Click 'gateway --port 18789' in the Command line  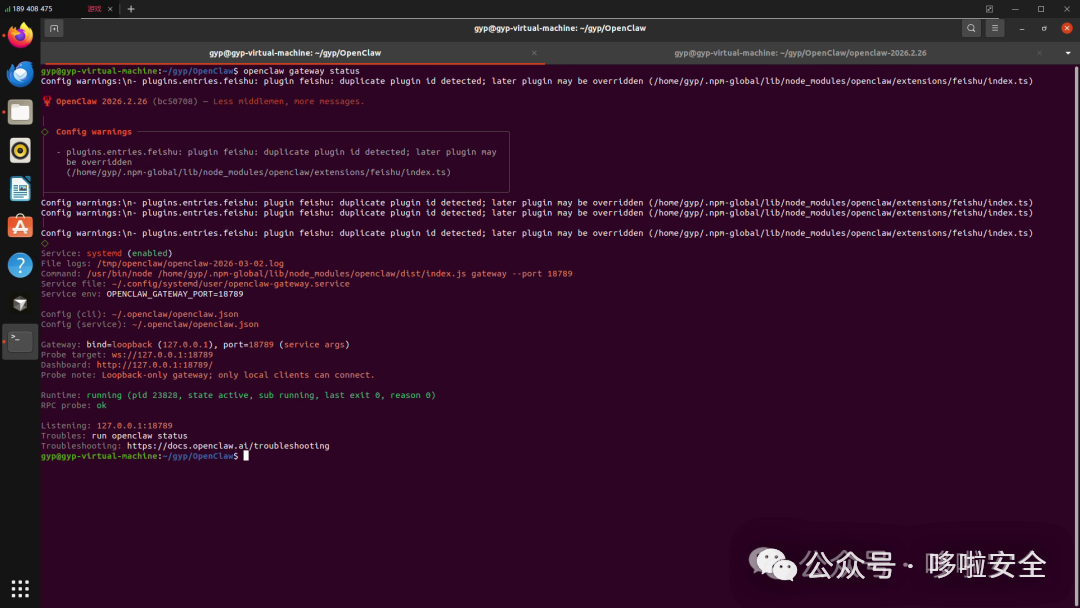pos(522,273)
